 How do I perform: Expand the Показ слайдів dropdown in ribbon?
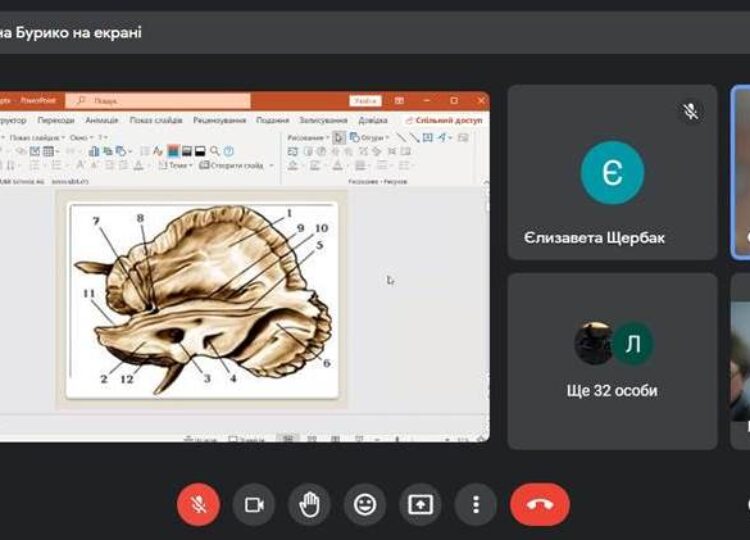tap(37, 138)
